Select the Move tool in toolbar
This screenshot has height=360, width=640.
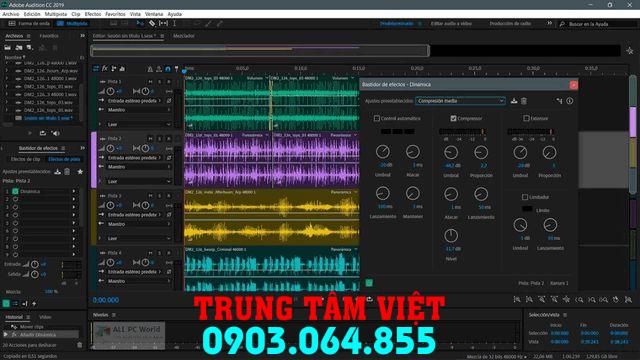[140, 24]
